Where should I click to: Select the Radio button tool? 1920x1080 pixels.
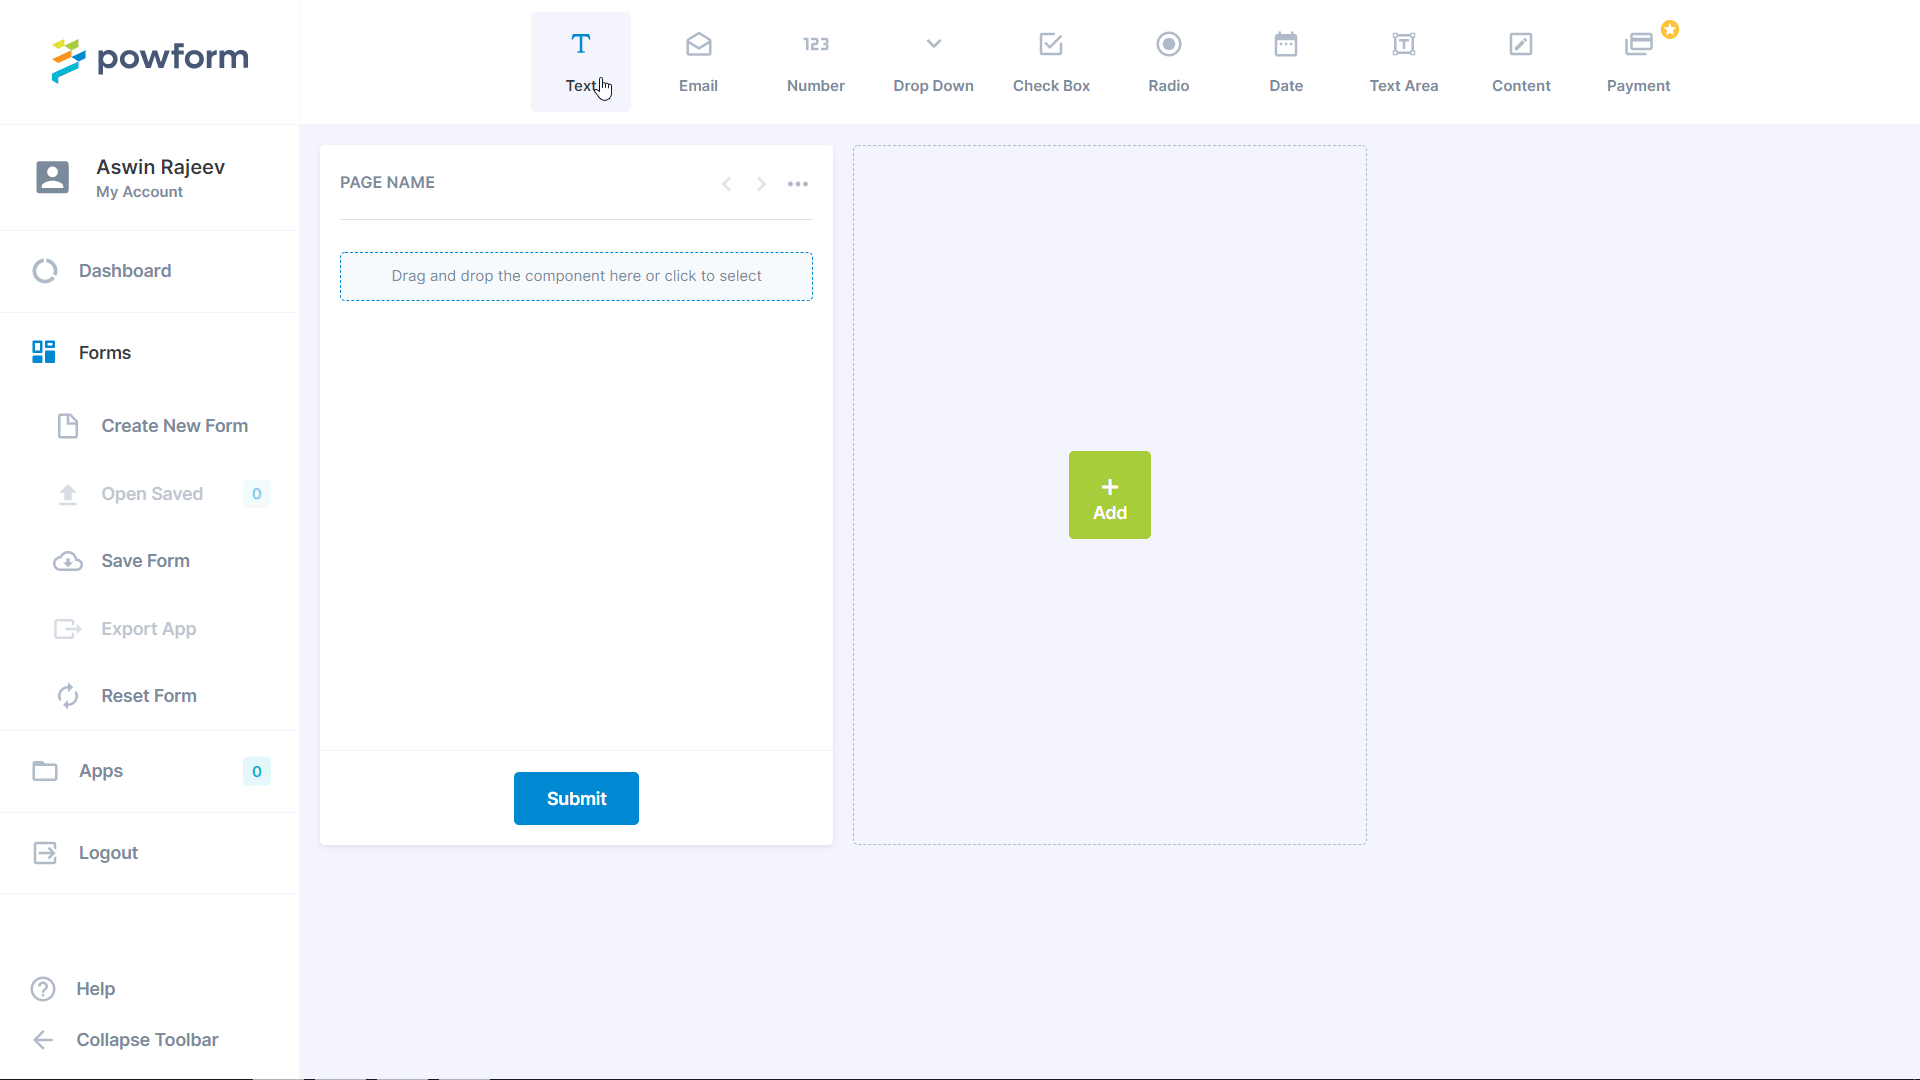[1168, 59]
